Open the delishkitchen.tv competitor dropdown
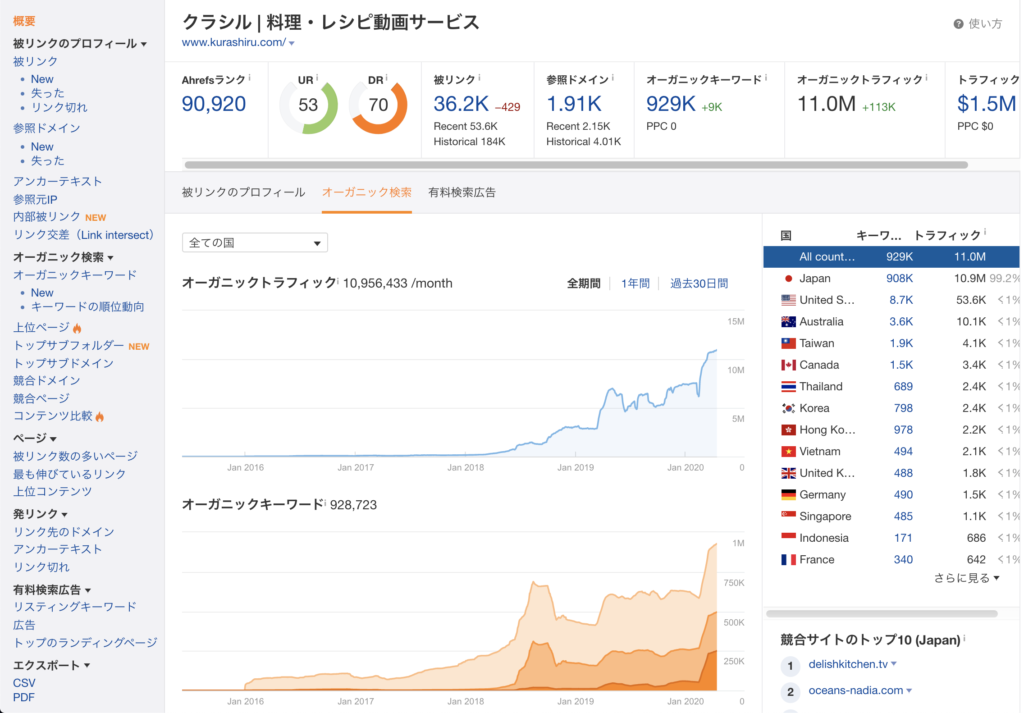This screenshot has width=1024, height=713. pyautogui.click(x=893, y=664)
